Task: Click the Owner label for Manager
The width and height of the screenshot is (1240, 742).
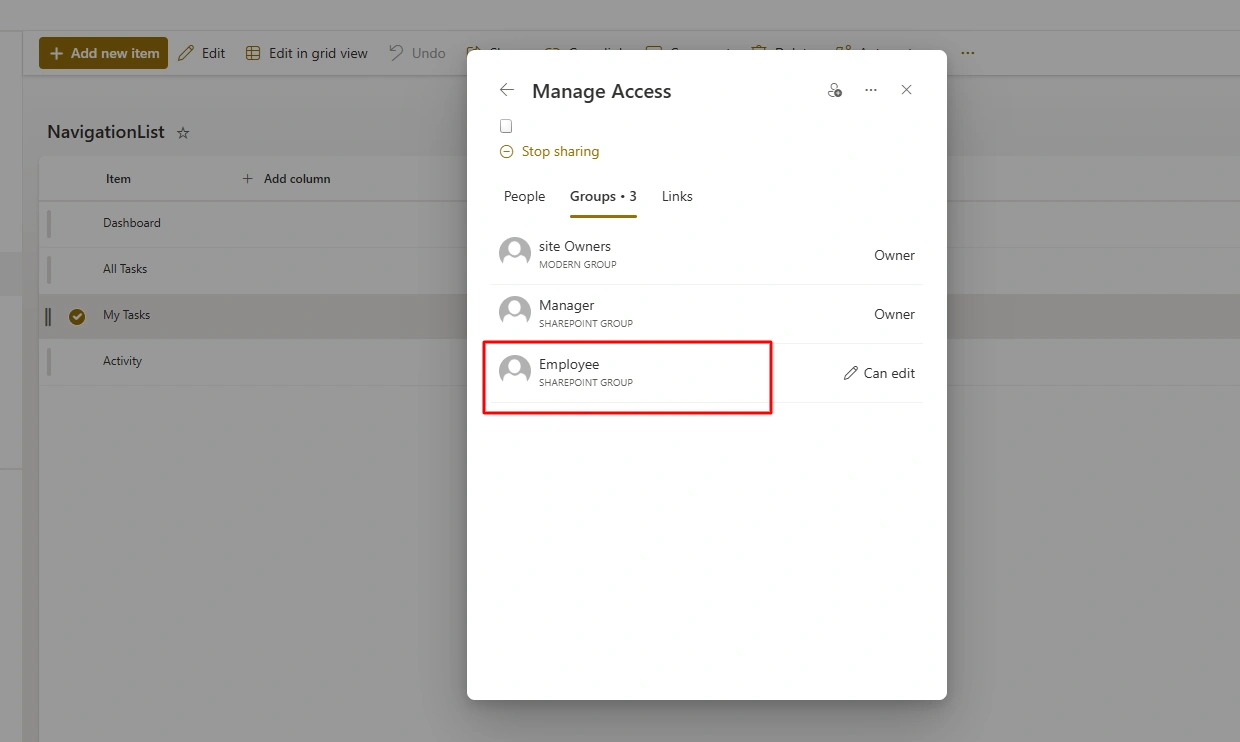Action: (894, 314)
